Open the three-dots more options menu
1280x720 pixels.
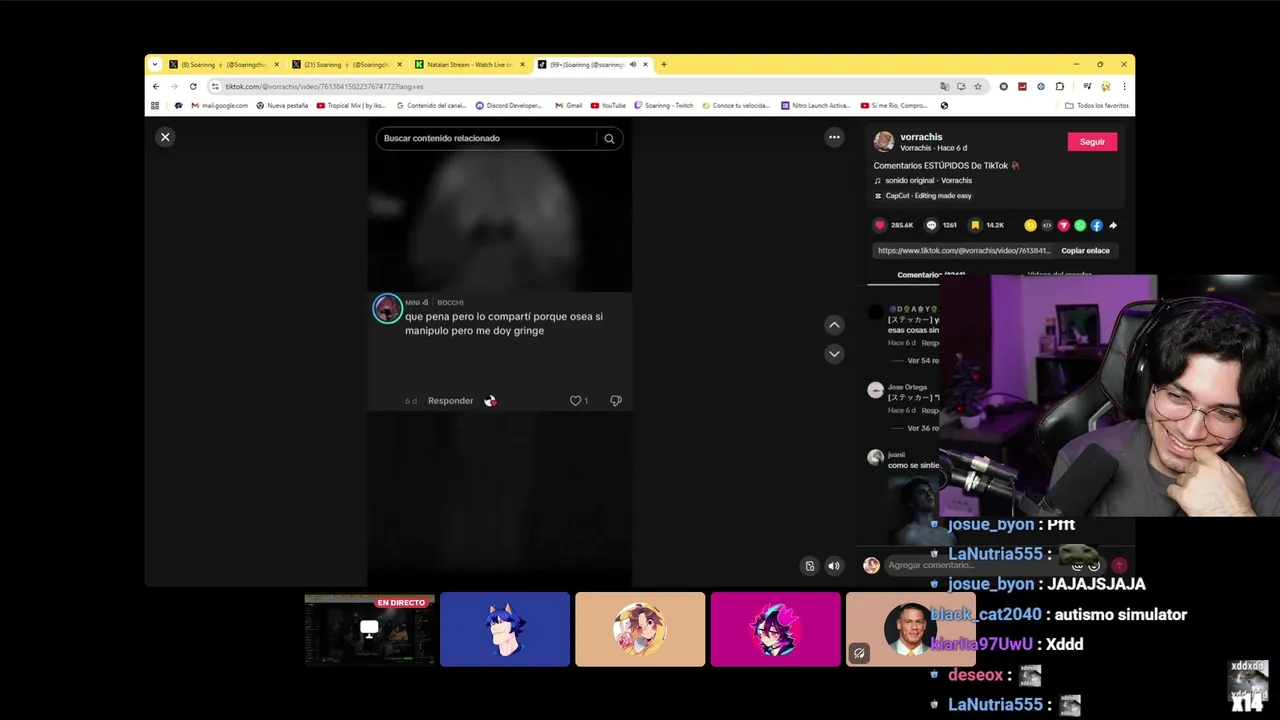[x=834, y=137]
